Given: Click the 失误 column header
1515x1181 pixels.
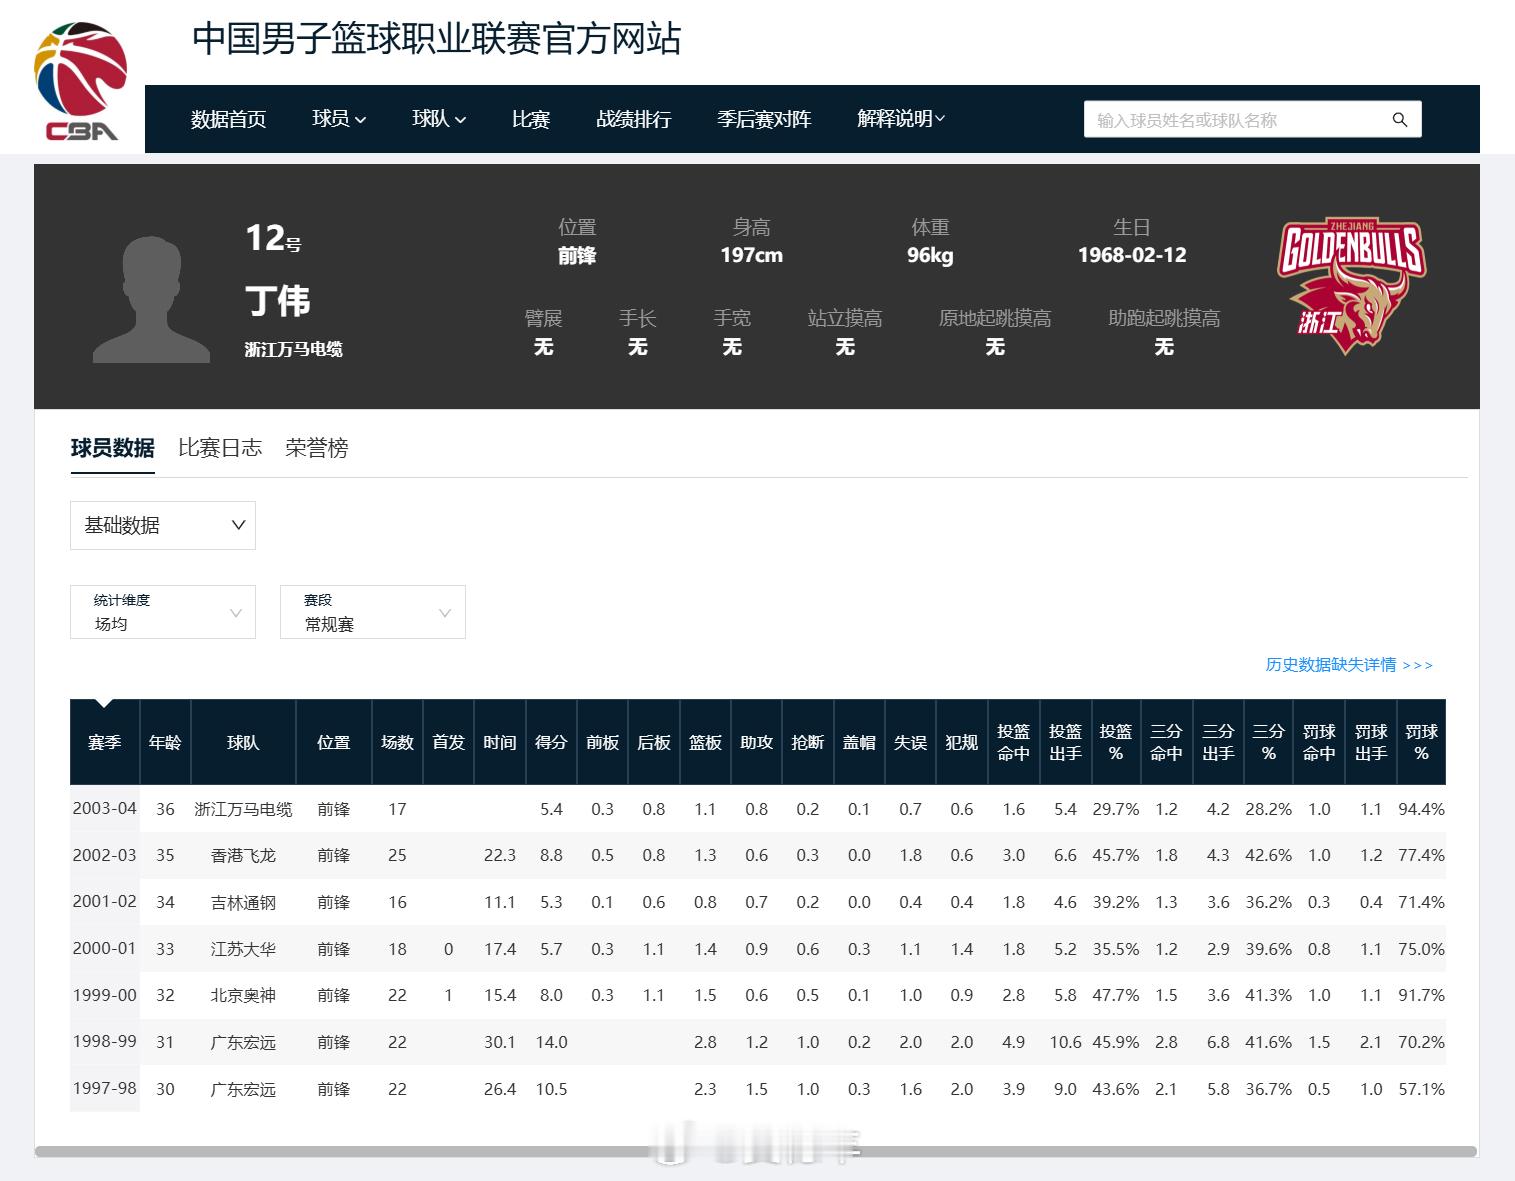Looking at the screenshot, I should tap(910, 742).
